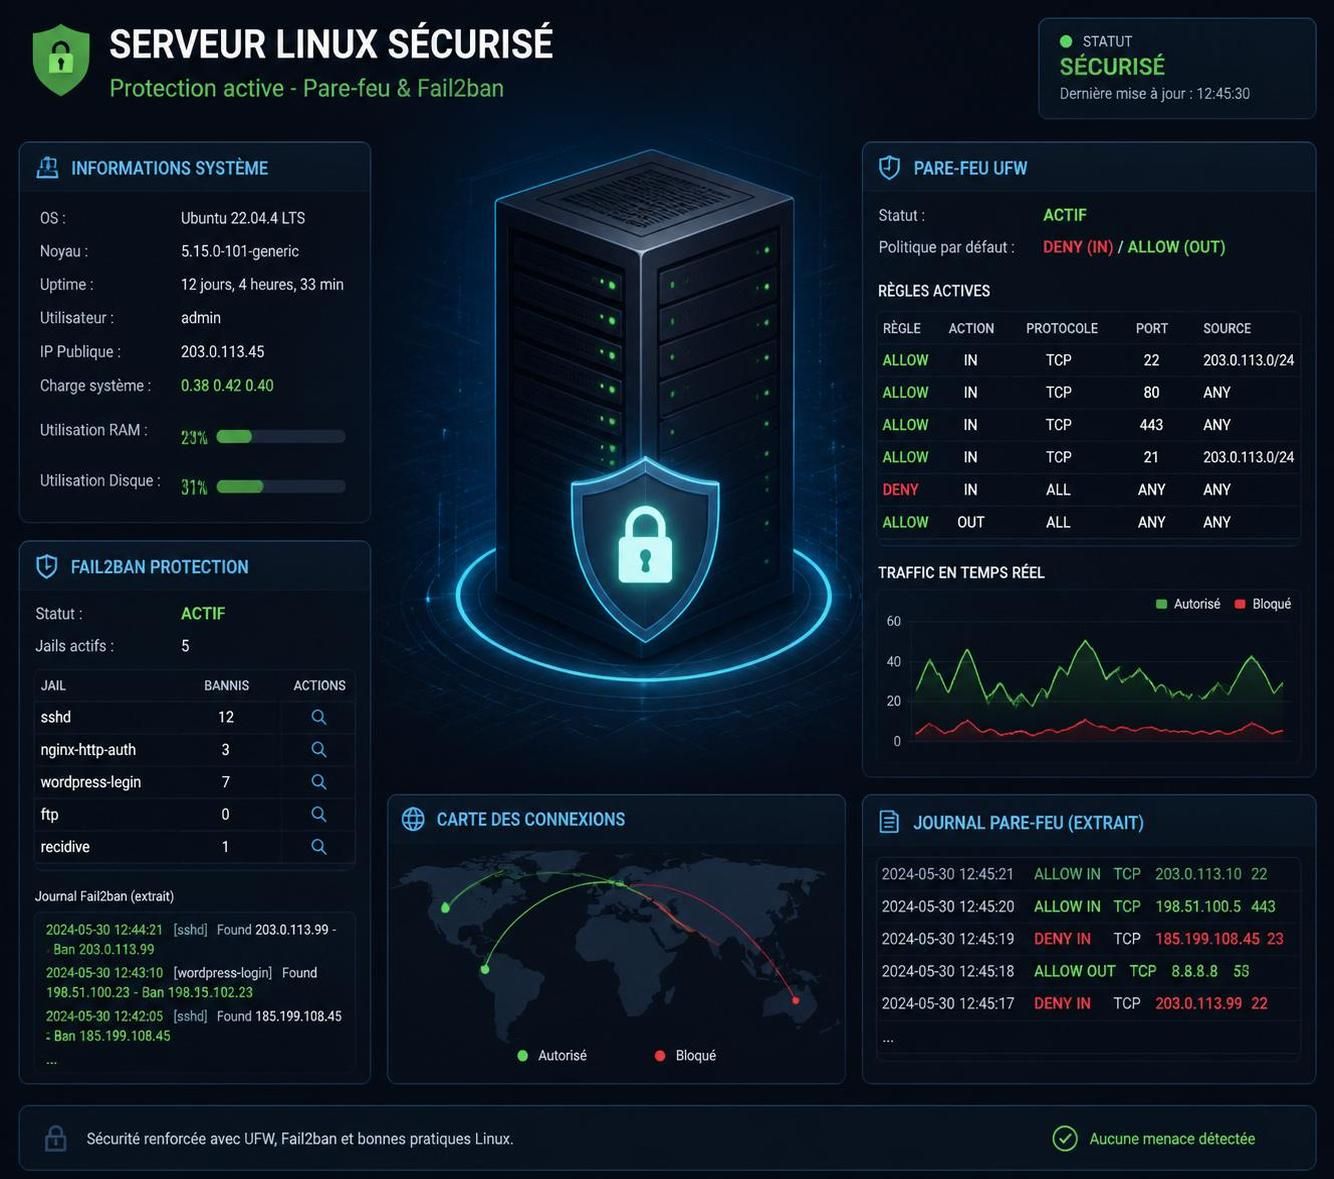Viewport: 1334px width, 1179px height.
Task: Click the public IP 203.0.113.45
Action: pos(223,351)
